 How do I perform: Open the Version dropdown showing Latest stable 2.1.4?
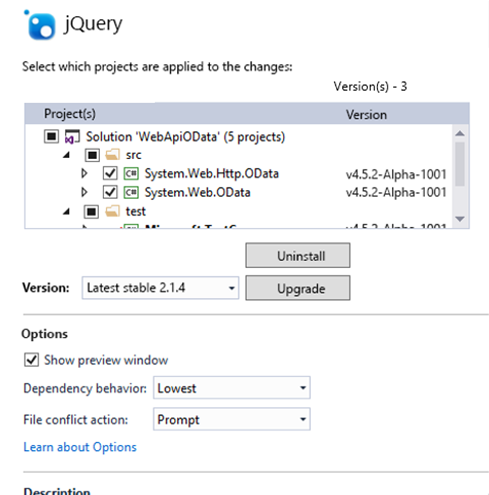tap(160, 288)
